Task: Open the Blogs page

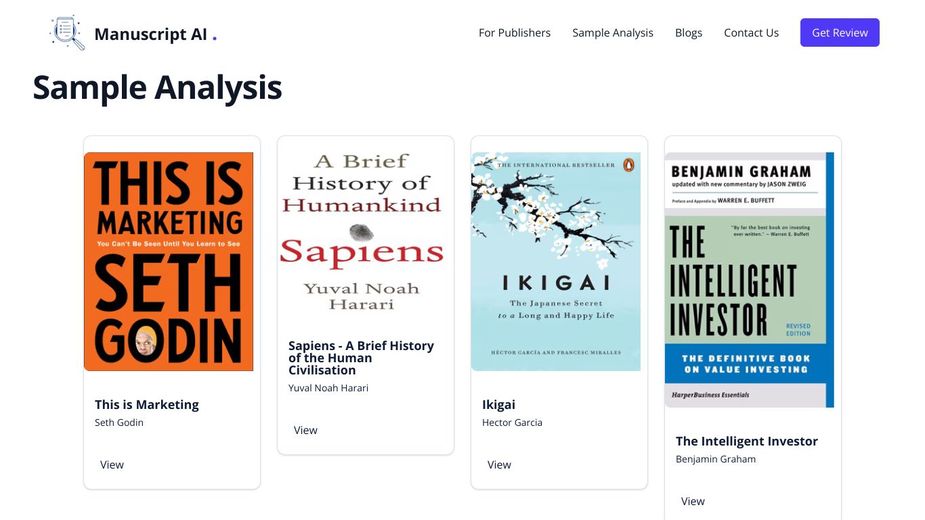Action: click(688, 33)
